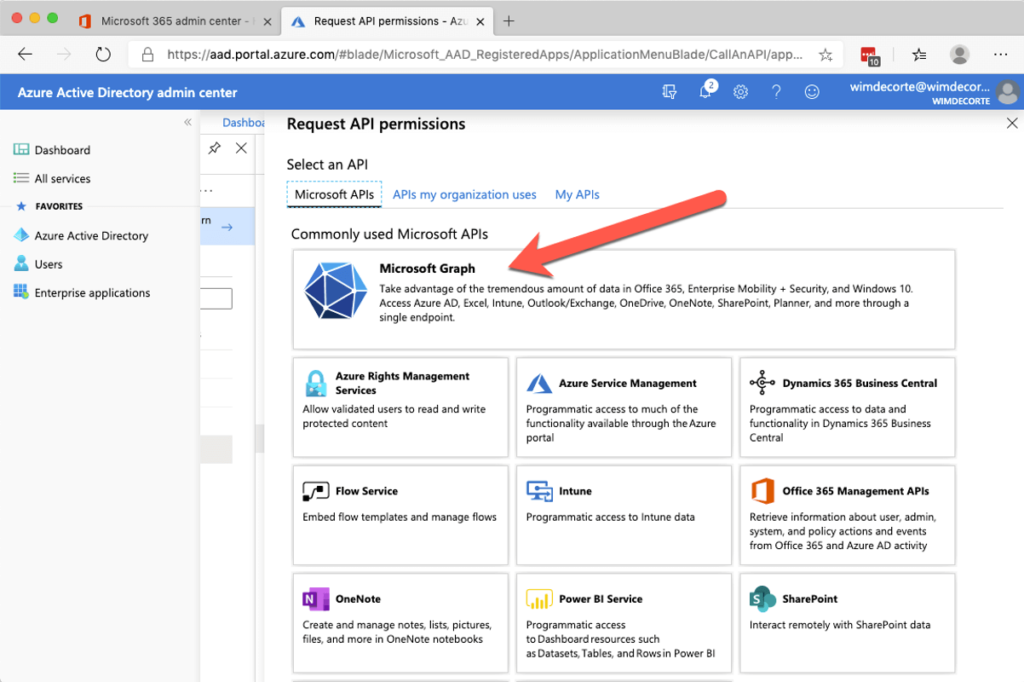Switch to the APIs my organization uses tab
This screenshot has height=682, width=1024.
(464, 194)
